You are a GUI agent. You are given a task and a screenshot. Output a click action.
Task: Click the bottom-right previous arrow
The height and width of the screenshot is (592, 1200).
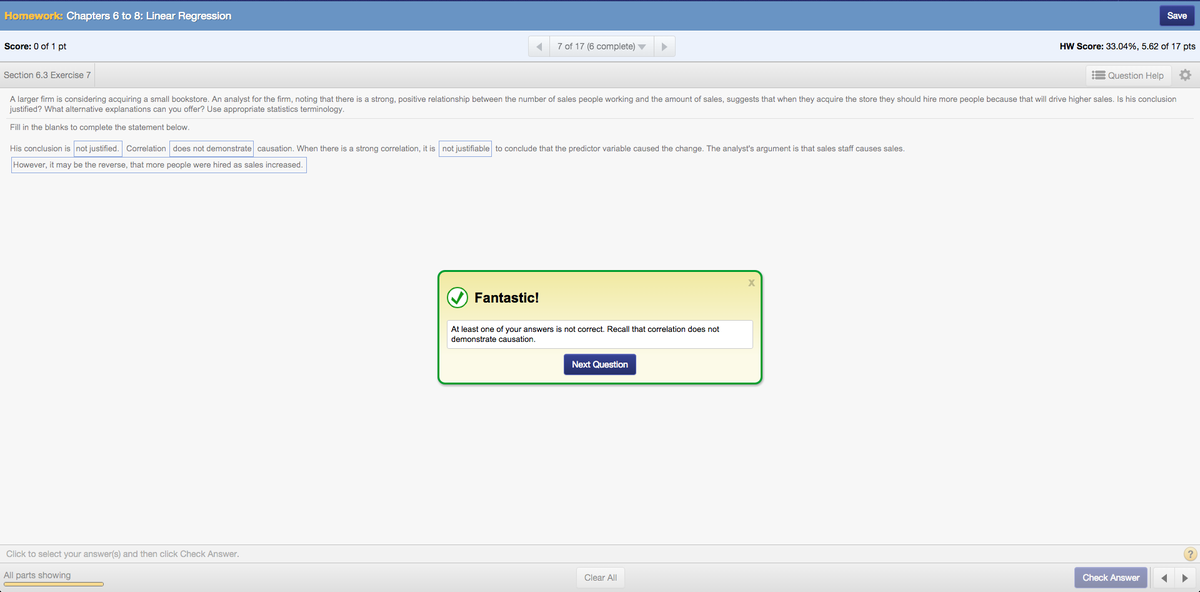click(x=1163, y=578)
